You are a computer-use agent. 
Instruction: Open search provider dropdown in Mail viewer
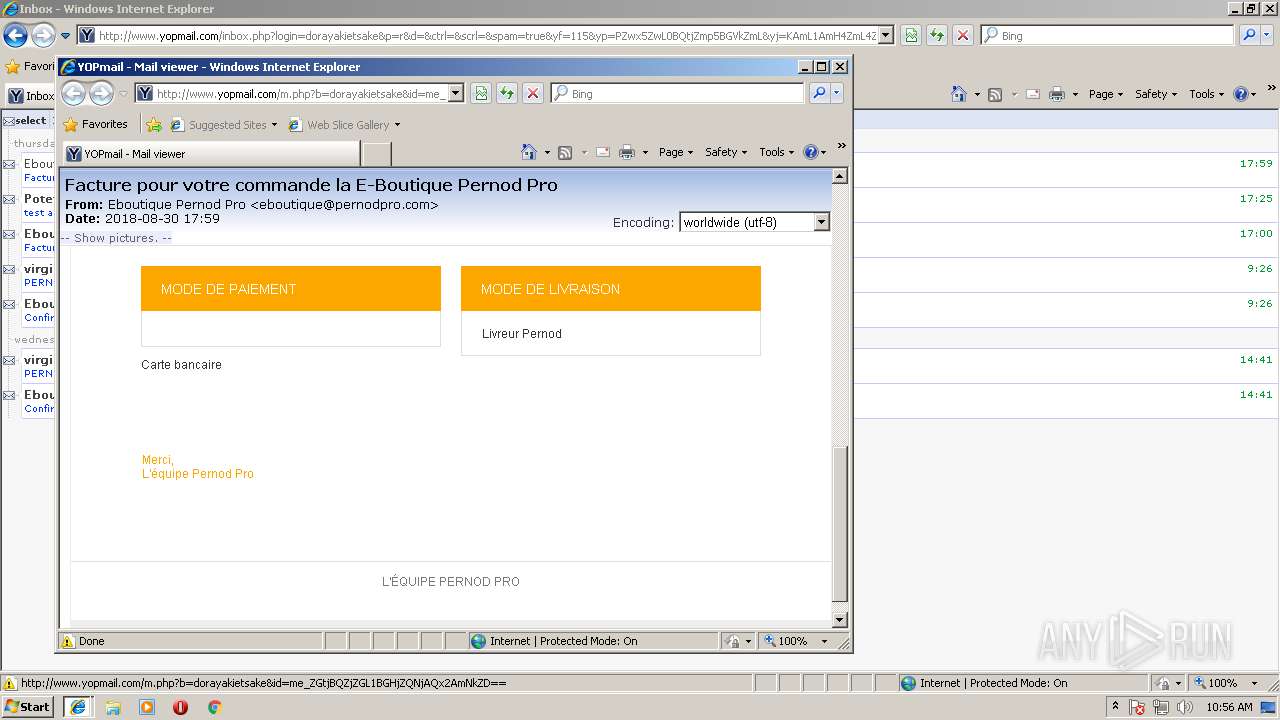(x=838, y=93)
